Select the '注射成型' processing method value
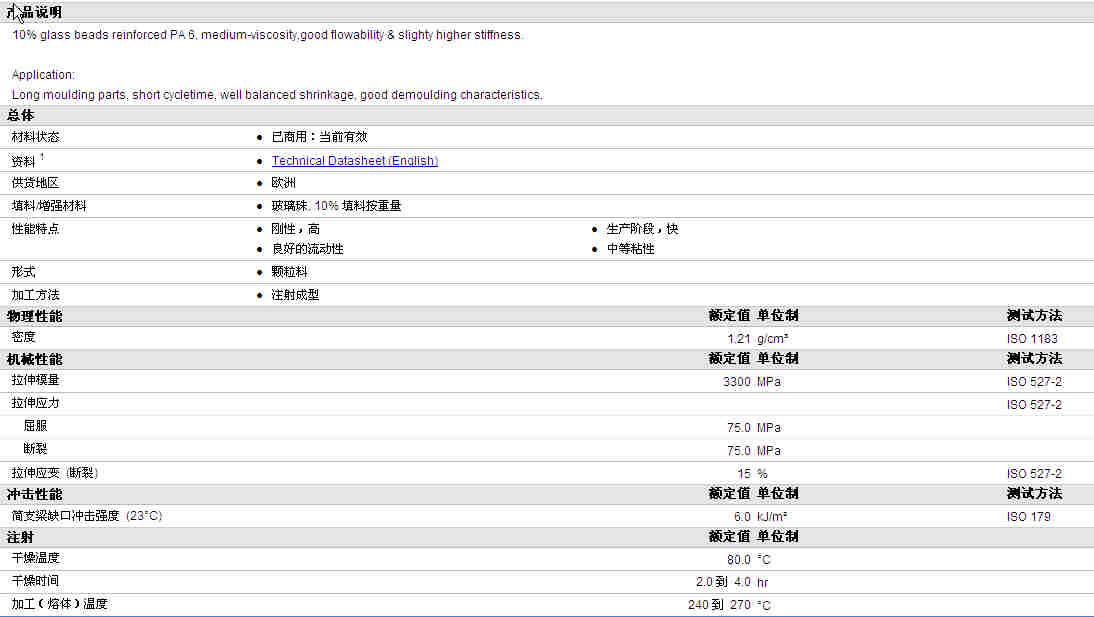Viewport: 1094px width, 617px height. point(295,295)
